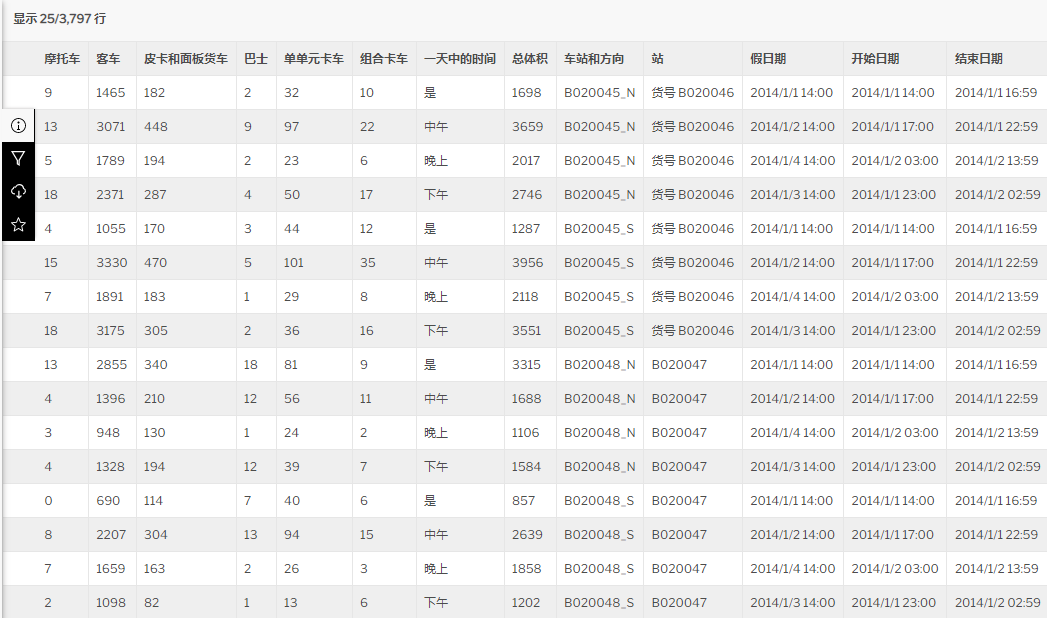
Task: Select pickup truck value 470
Action: 156,263
